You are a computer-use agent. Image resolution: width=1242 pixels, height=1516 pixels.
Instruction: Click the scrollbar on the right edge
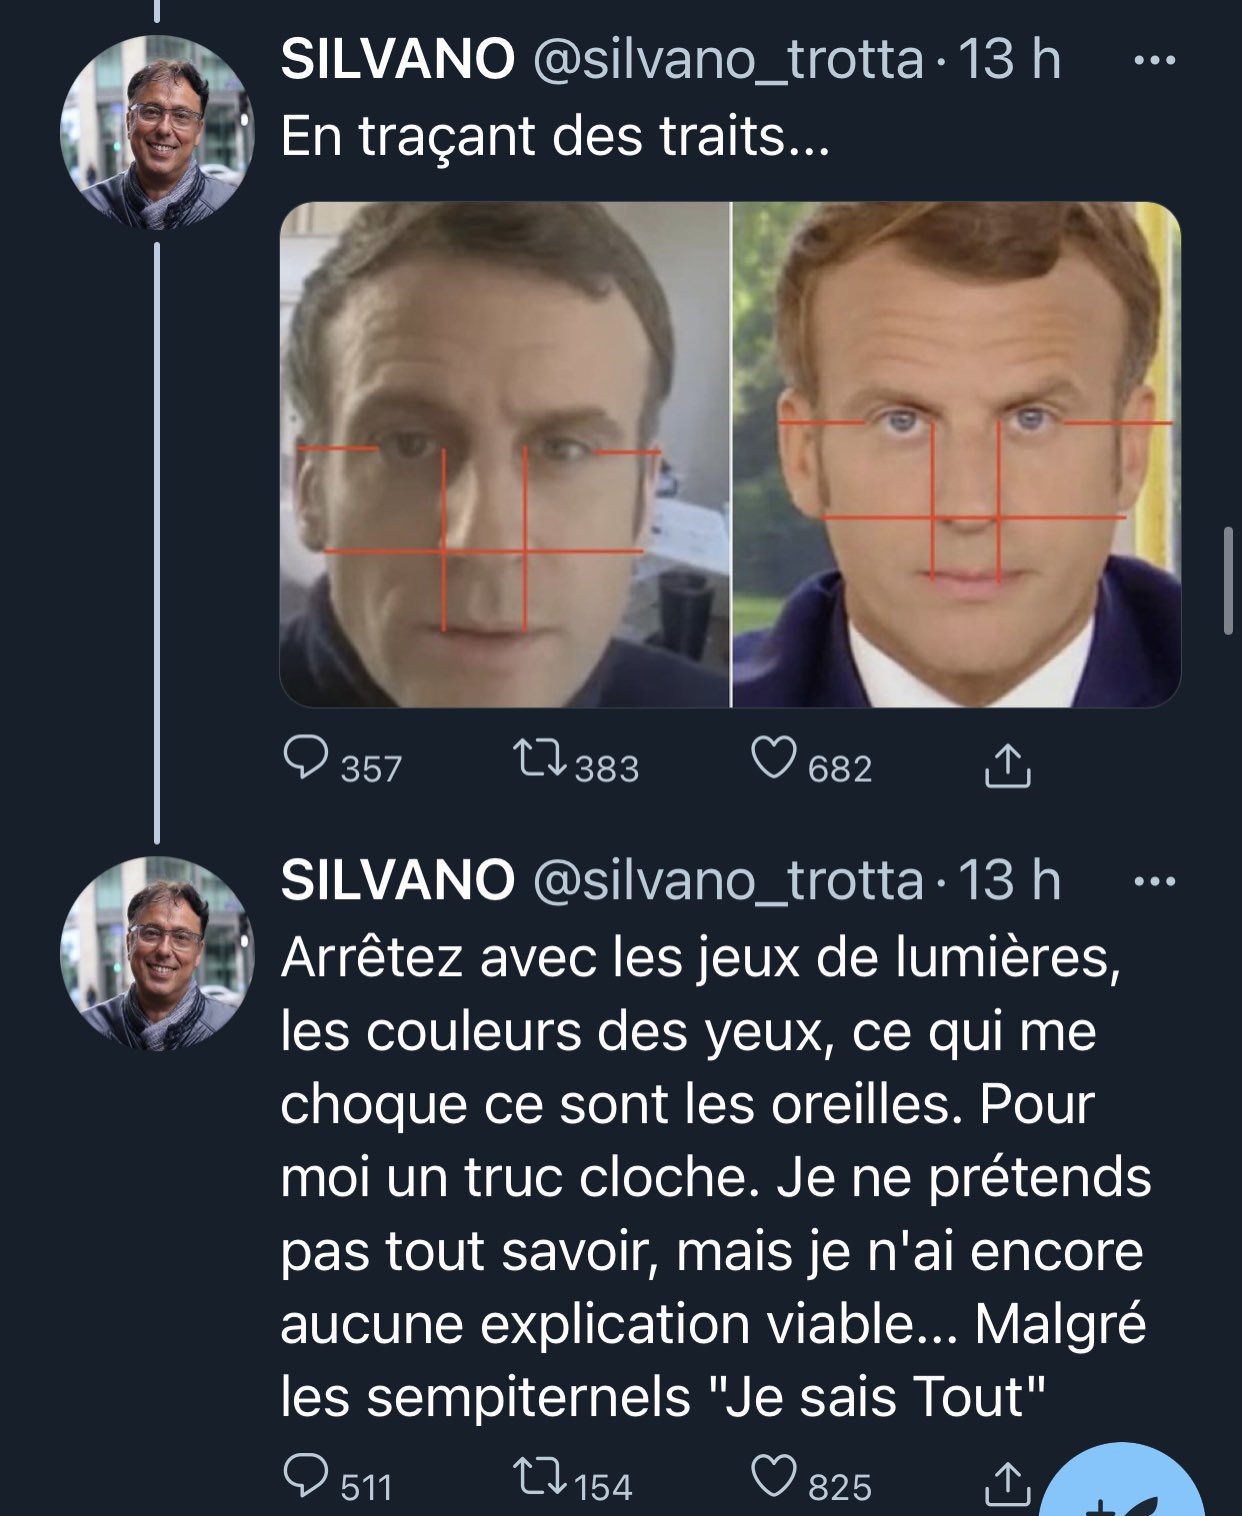[x=1229, y=580]
